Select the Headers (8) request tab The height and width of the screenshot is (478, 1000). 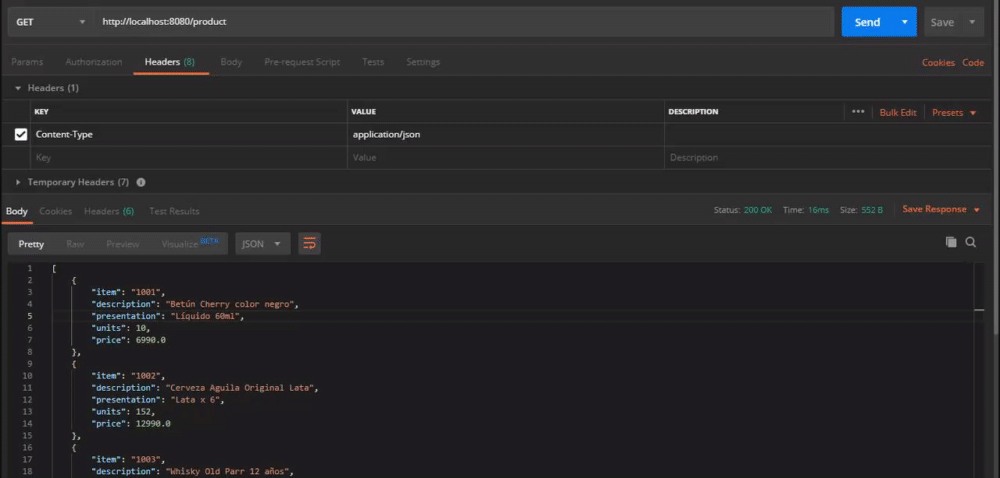coord(170,62)
